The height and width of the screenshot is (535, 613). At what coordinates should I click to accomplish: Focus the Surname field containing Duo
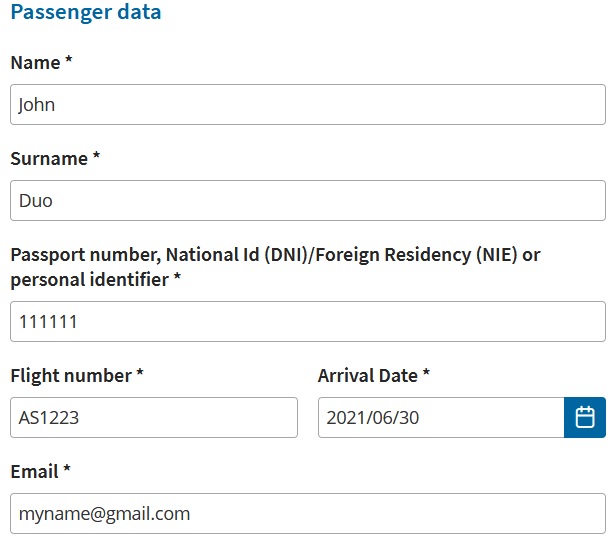click(x=307, y=200)
